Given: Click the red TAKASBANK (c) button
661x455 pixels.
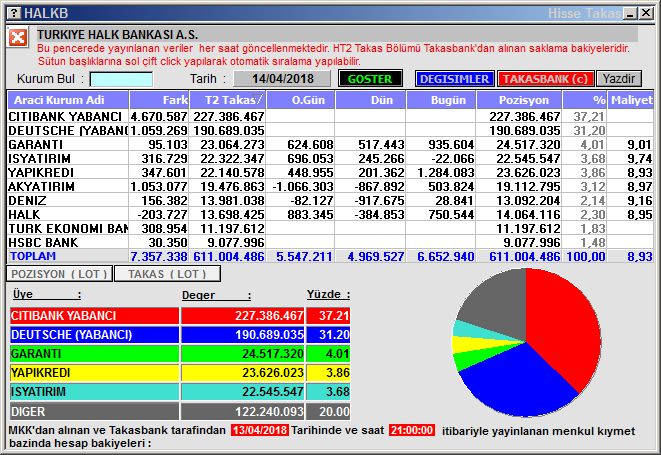Looking at the screenshot, I should [545, 79].
